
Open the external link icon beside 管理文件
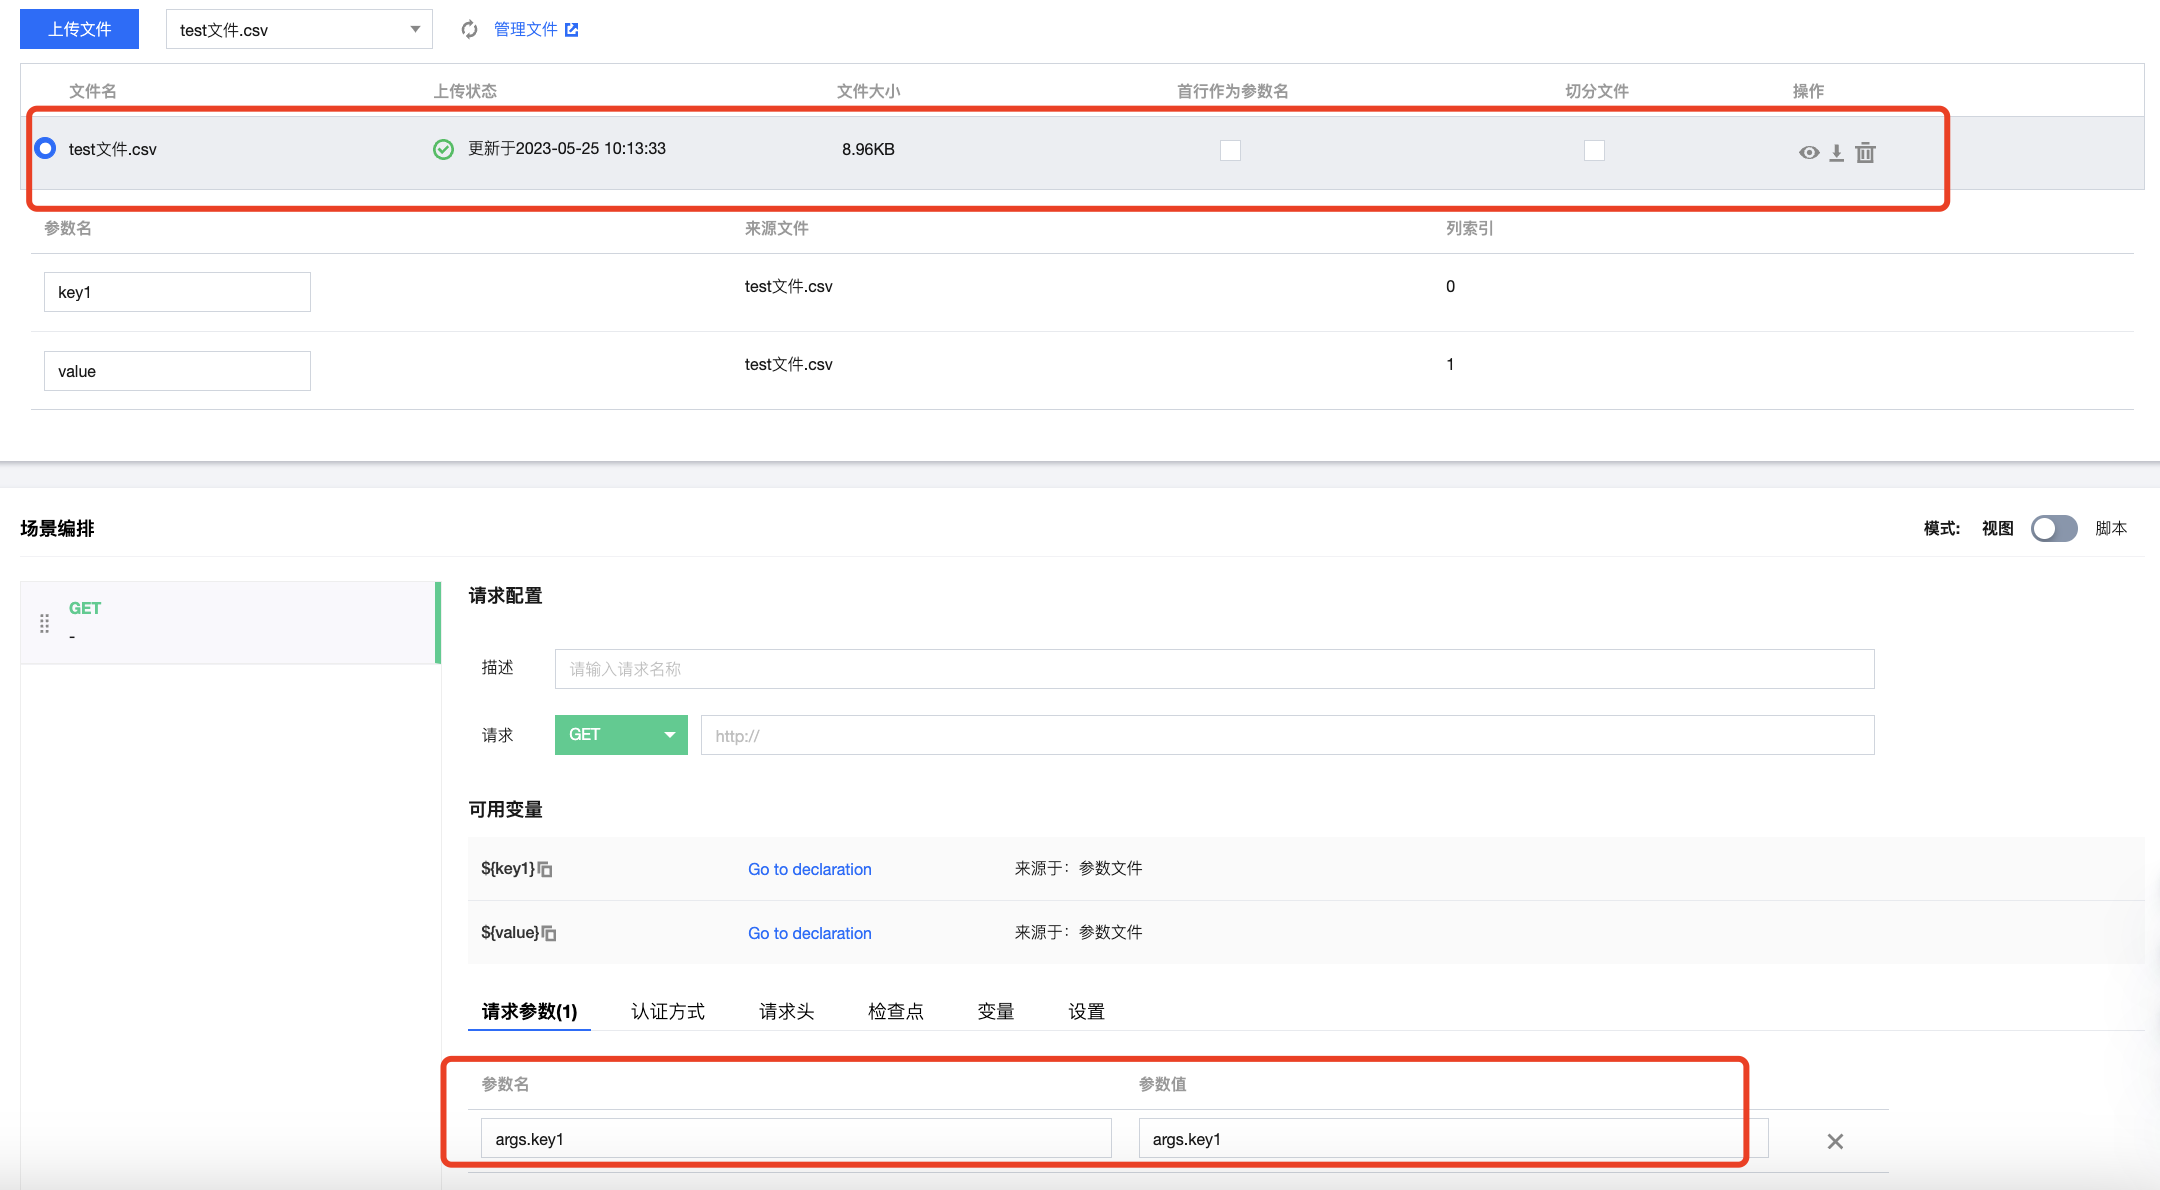point(572,30)
